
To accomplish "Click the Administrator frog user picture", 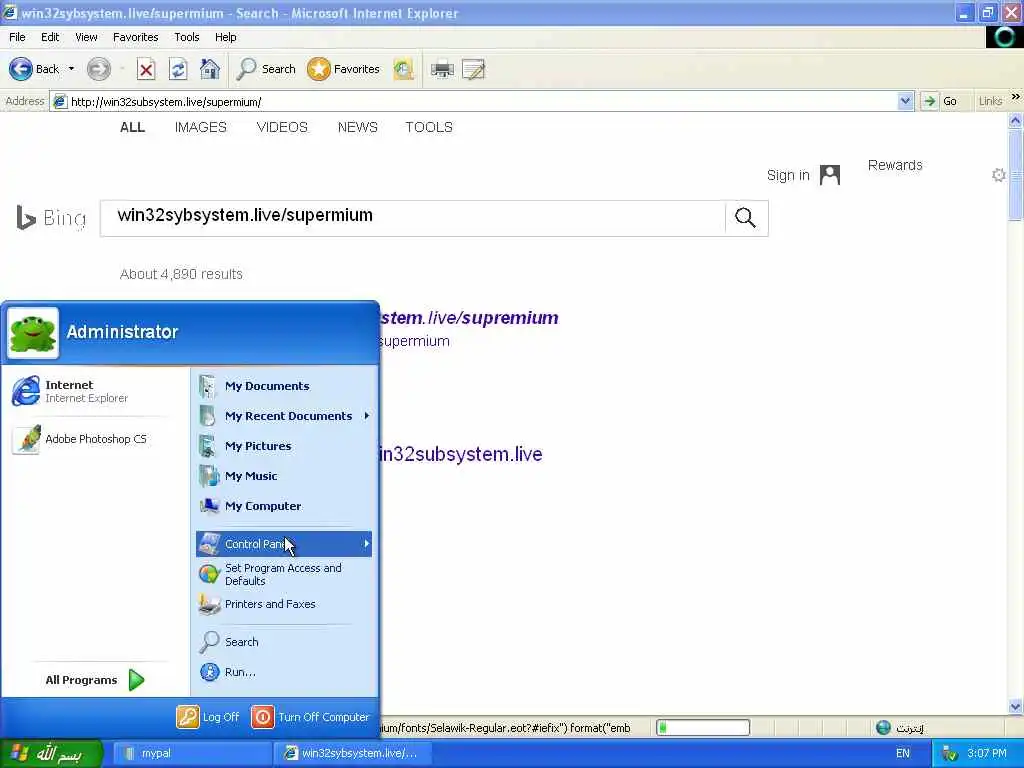I will point(33,333).
